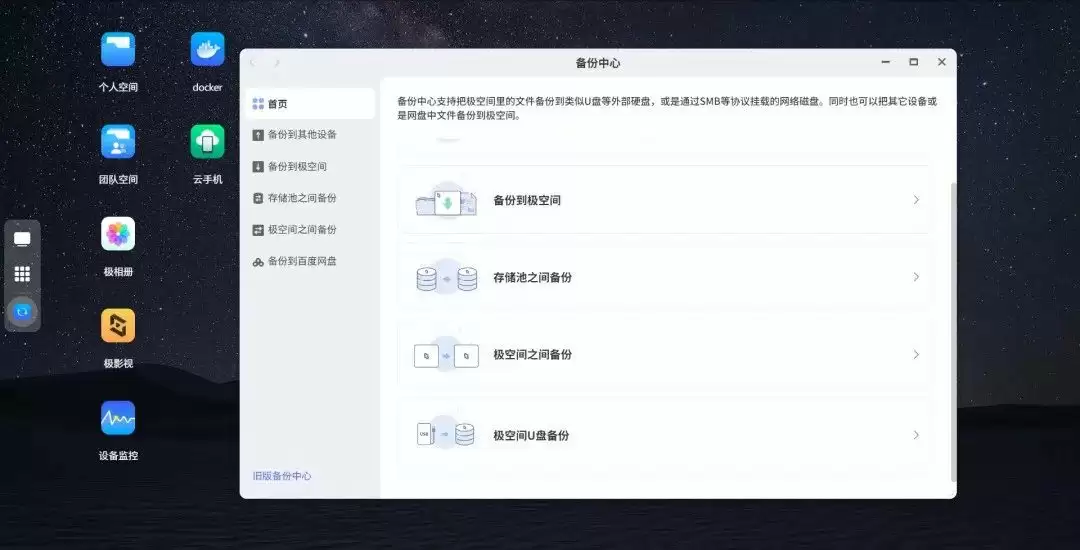This screenshot has height=550, width=1080.
Task: Open the 云手机 app icon
Action: 207,142
